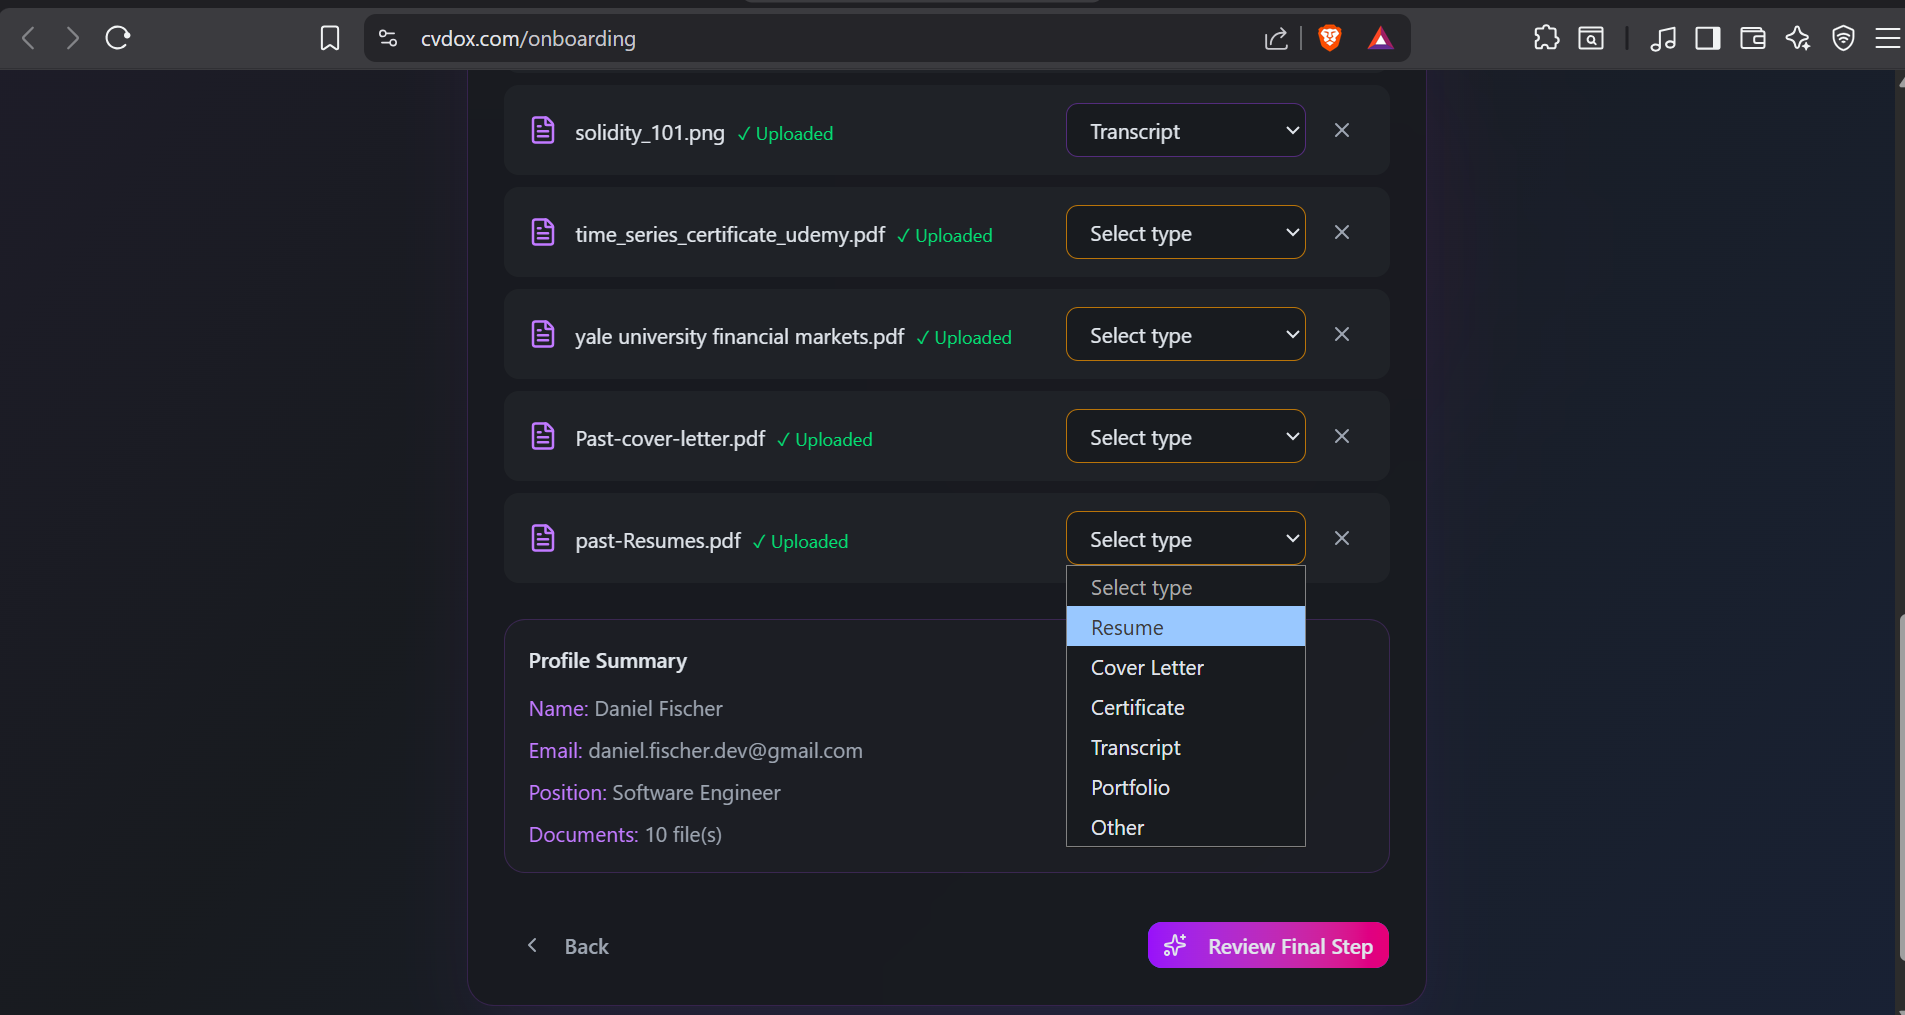Open type dropdown for yale university financial markets.pdf

click(x=1186, y=334)
